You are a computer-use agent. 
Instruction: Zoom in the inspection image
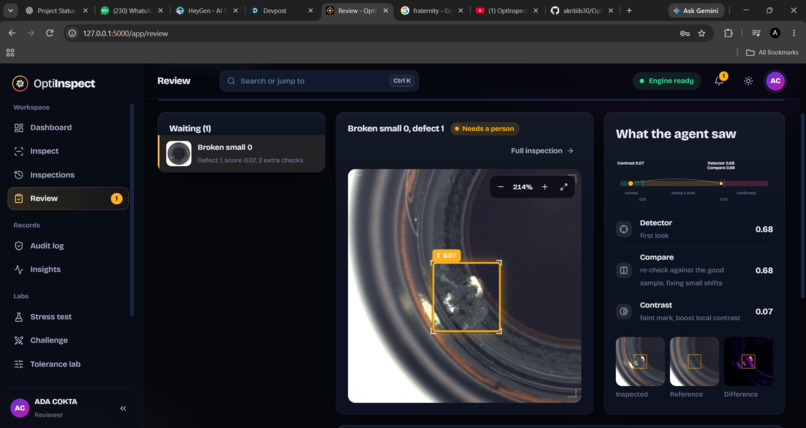[x=544, y=187]
